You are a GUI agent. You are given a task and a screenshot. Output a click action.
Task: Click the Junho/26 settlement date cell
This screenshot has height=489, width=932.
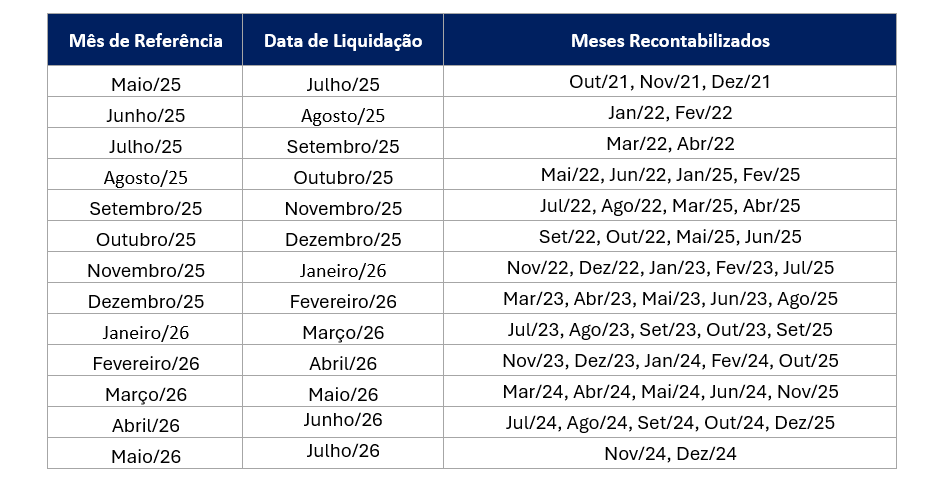[x=343, y=422]
